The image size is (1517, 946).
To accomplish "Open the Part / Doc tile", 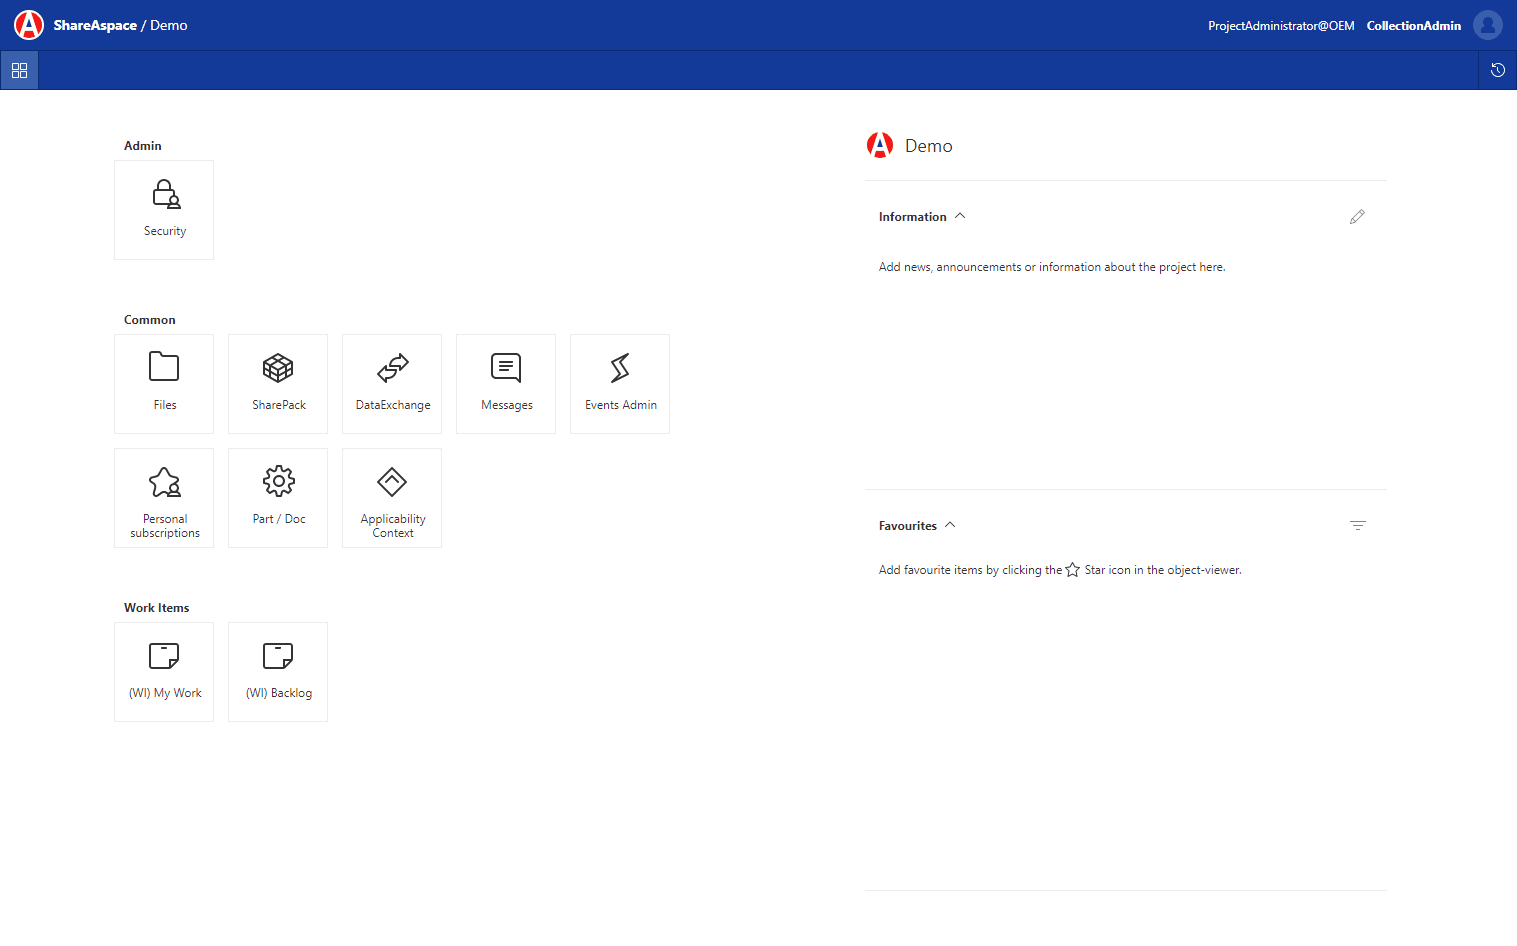I will (277, 497).
